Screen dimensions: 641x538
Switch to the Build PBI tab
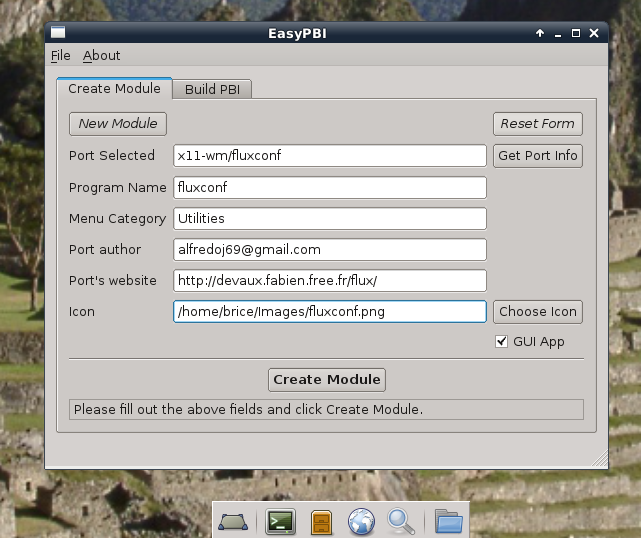[212, 89]
